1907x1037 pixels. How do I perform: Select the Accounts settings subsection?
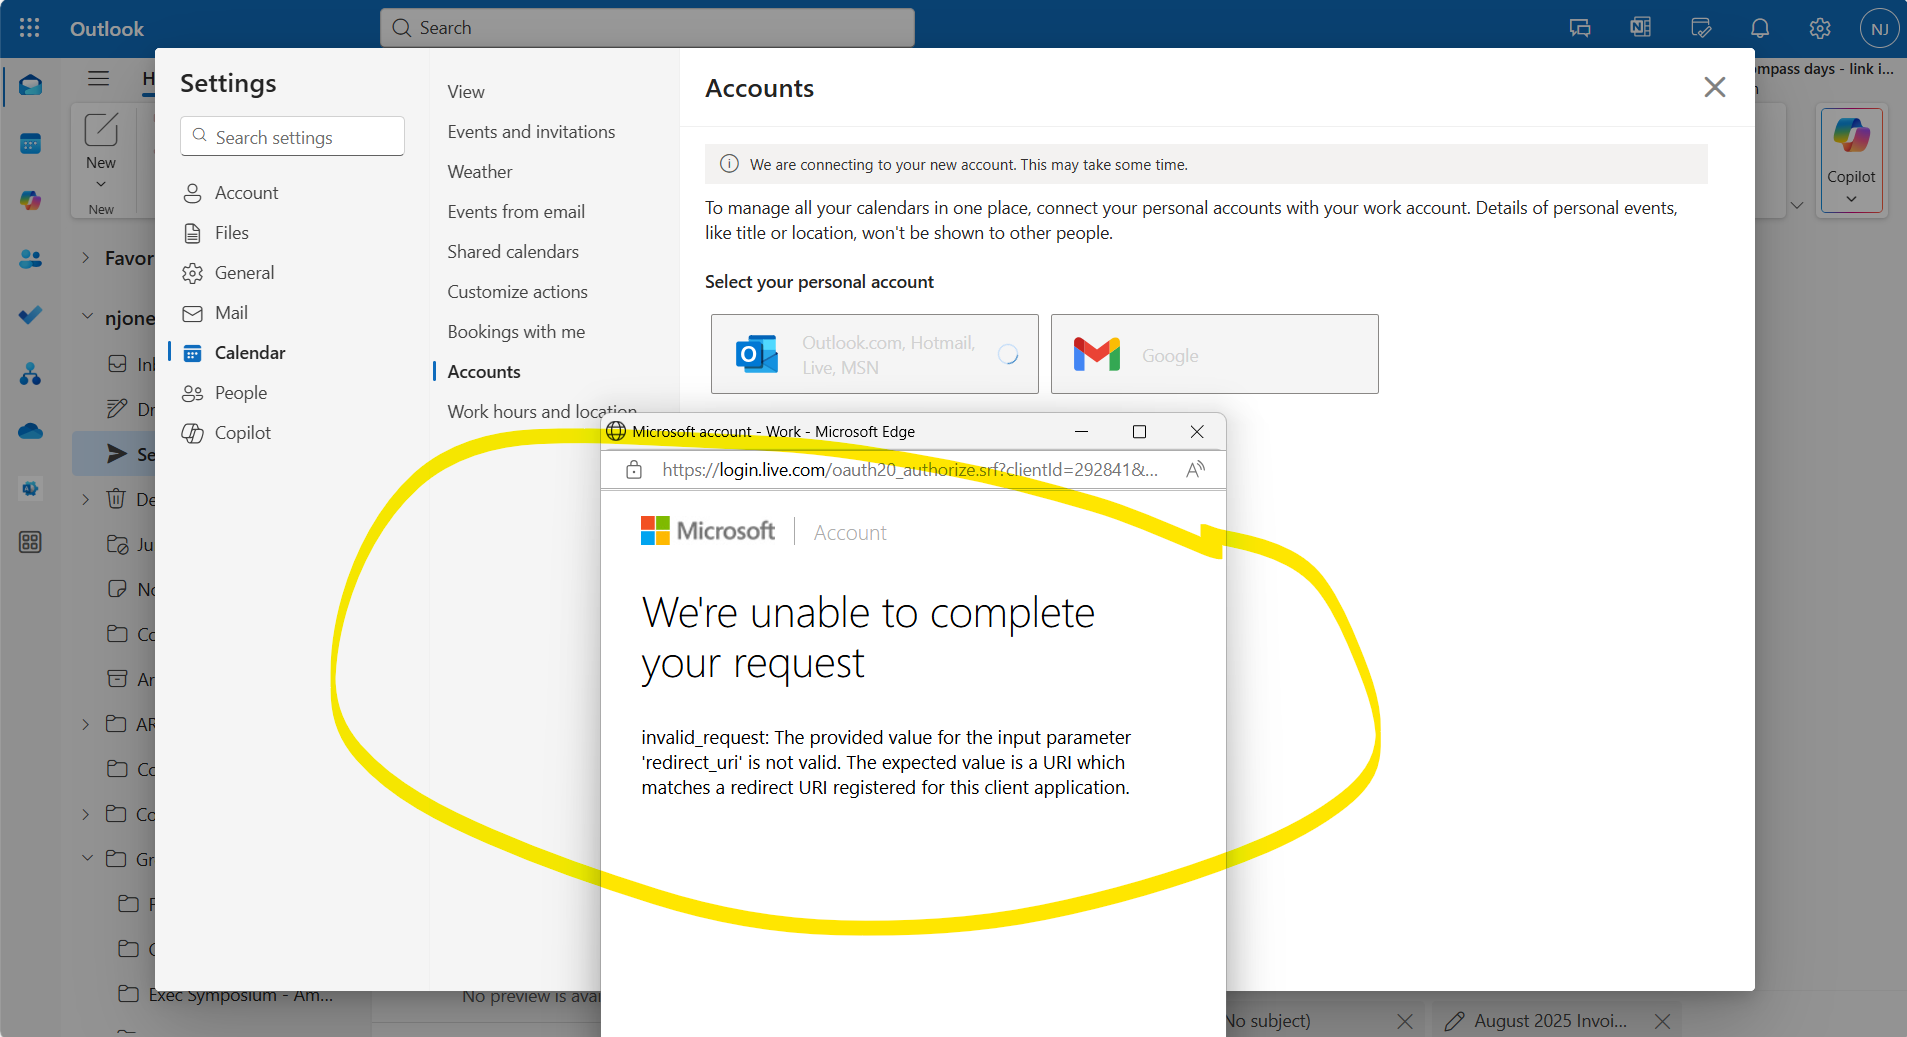(x=484, y=372)
